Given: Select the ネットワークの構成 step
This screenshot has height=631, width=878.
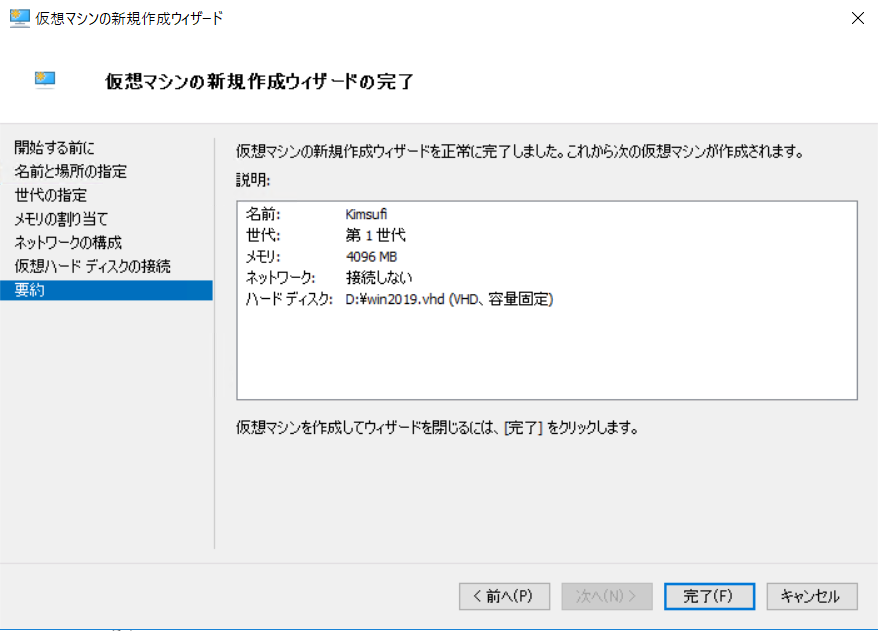Looking at the screenshot, I should tap(66, 242).
